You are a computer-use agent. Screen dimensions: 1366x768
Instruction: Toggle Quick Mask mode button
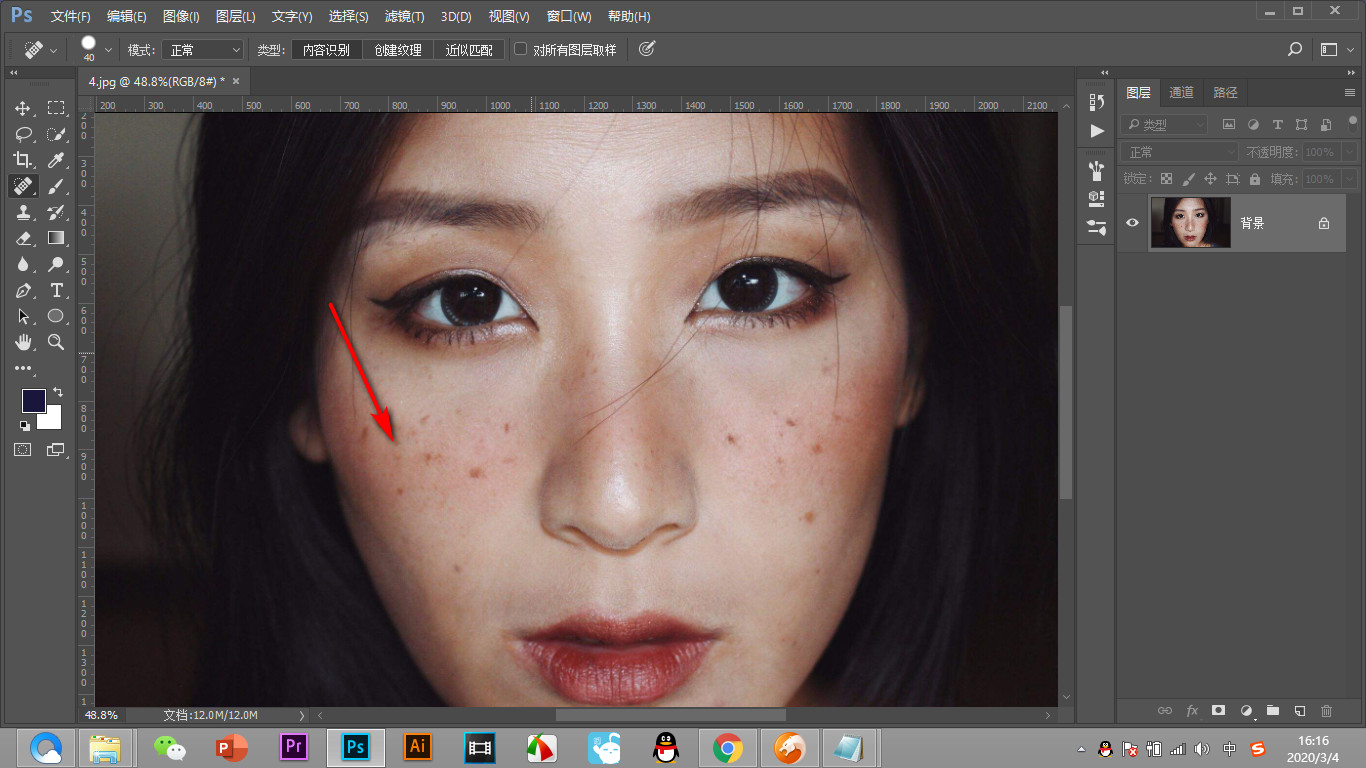[23, 450]
